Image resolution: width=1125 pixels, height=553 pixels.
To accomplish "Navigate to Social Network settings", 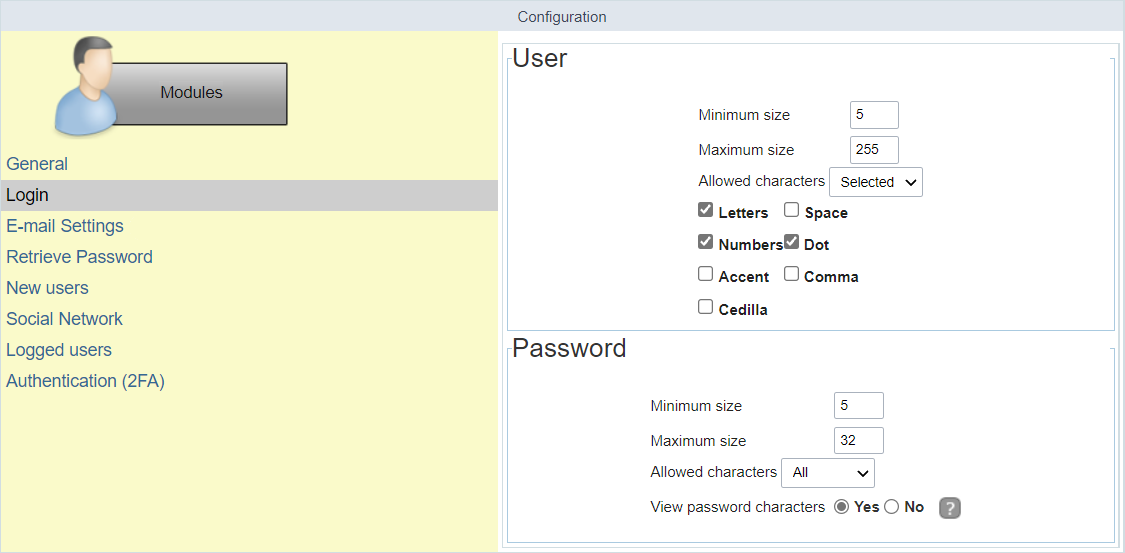I will click(x=64, y=319).
